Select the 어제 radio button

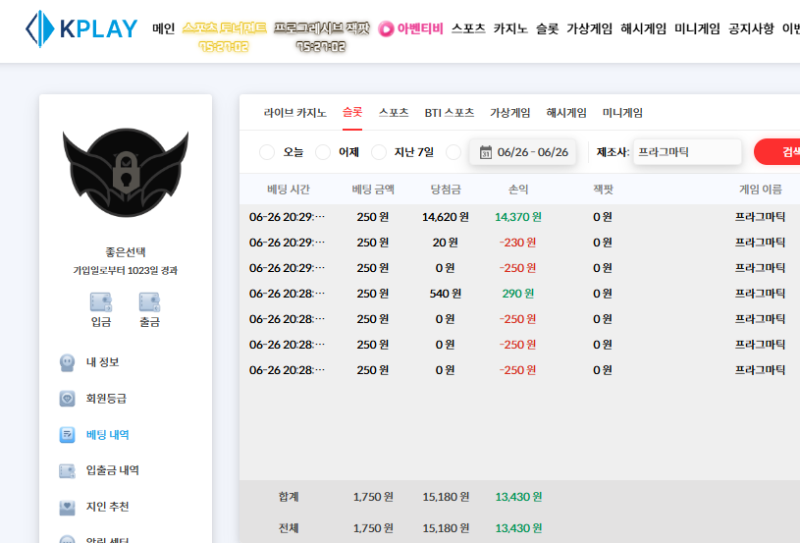click(x=323, y=152)
